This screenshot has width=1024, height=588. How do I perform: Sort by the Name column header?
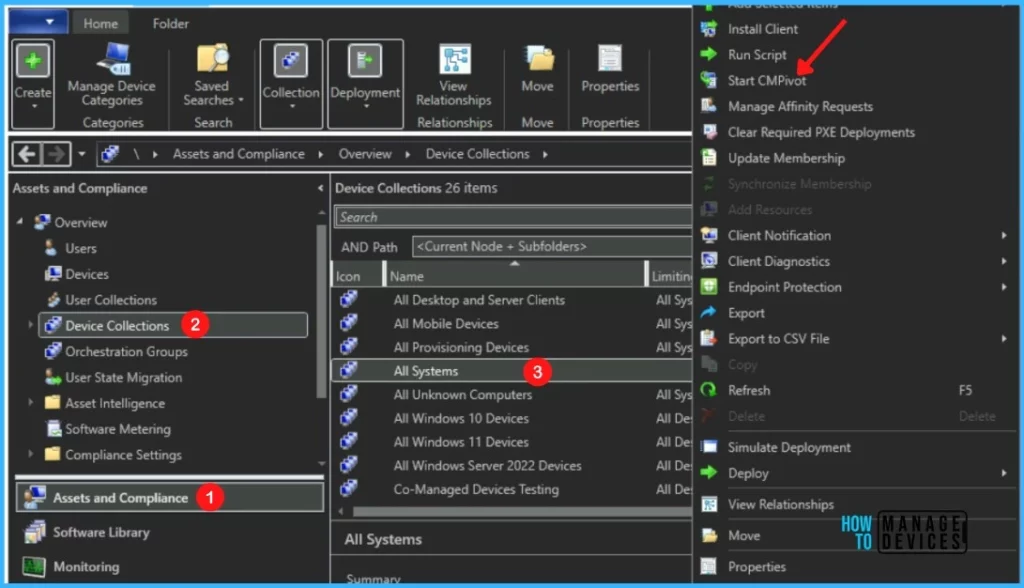pos(514,276)
